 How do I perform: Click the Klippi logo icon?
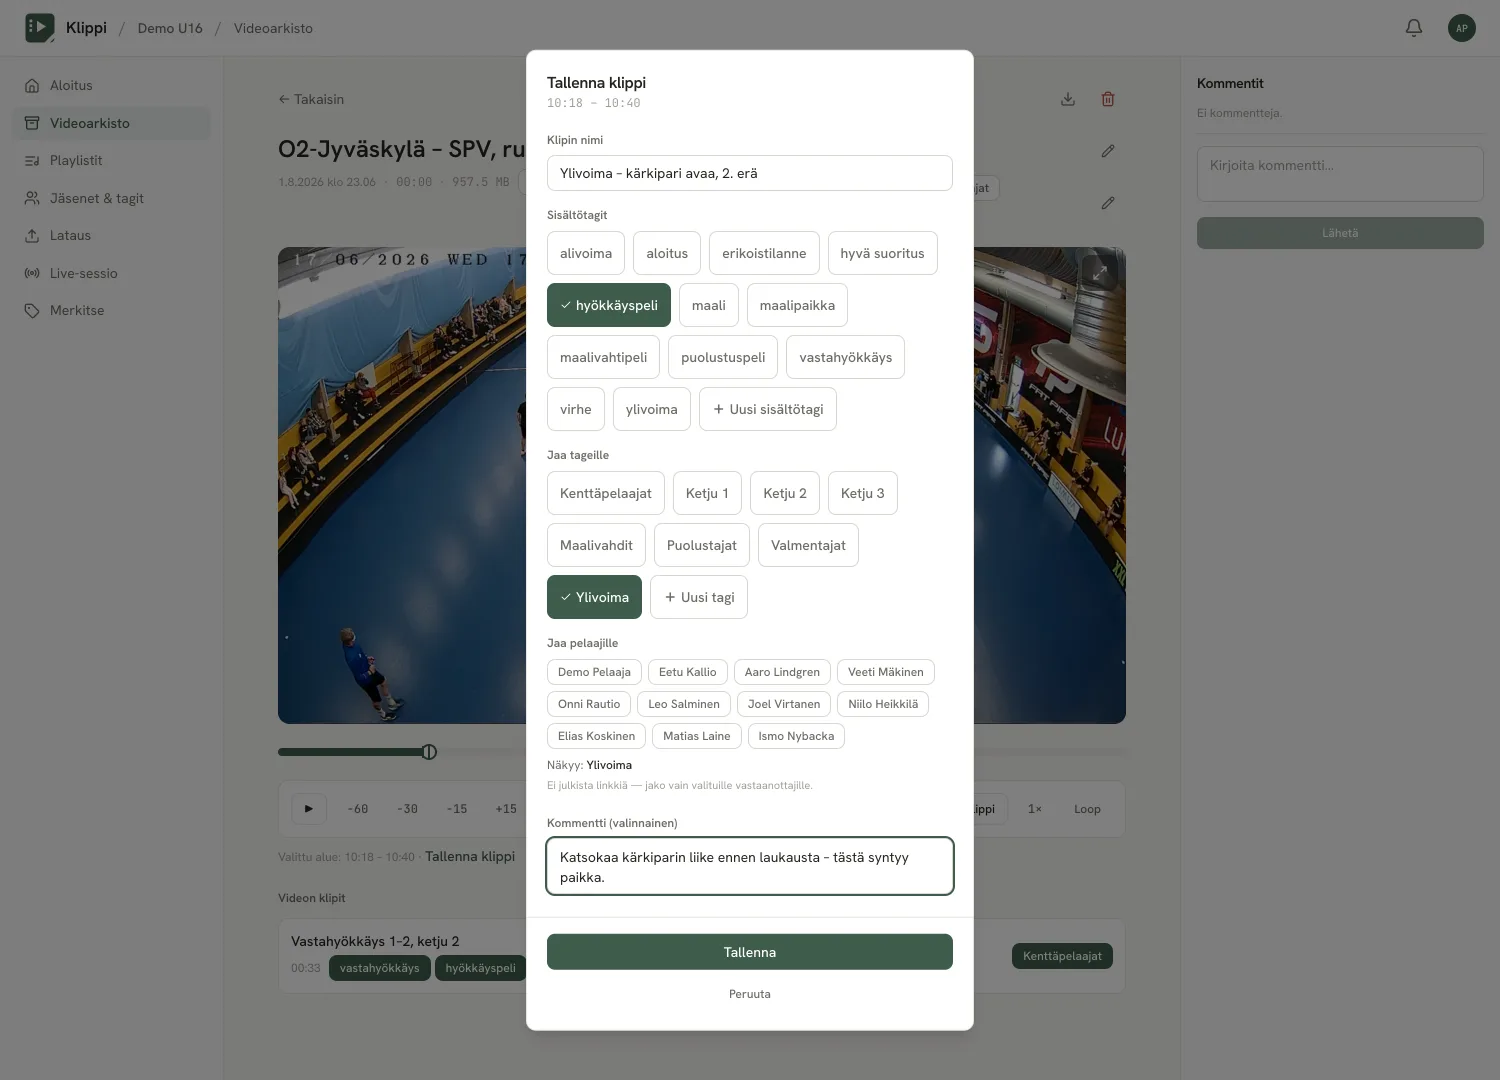40,28
